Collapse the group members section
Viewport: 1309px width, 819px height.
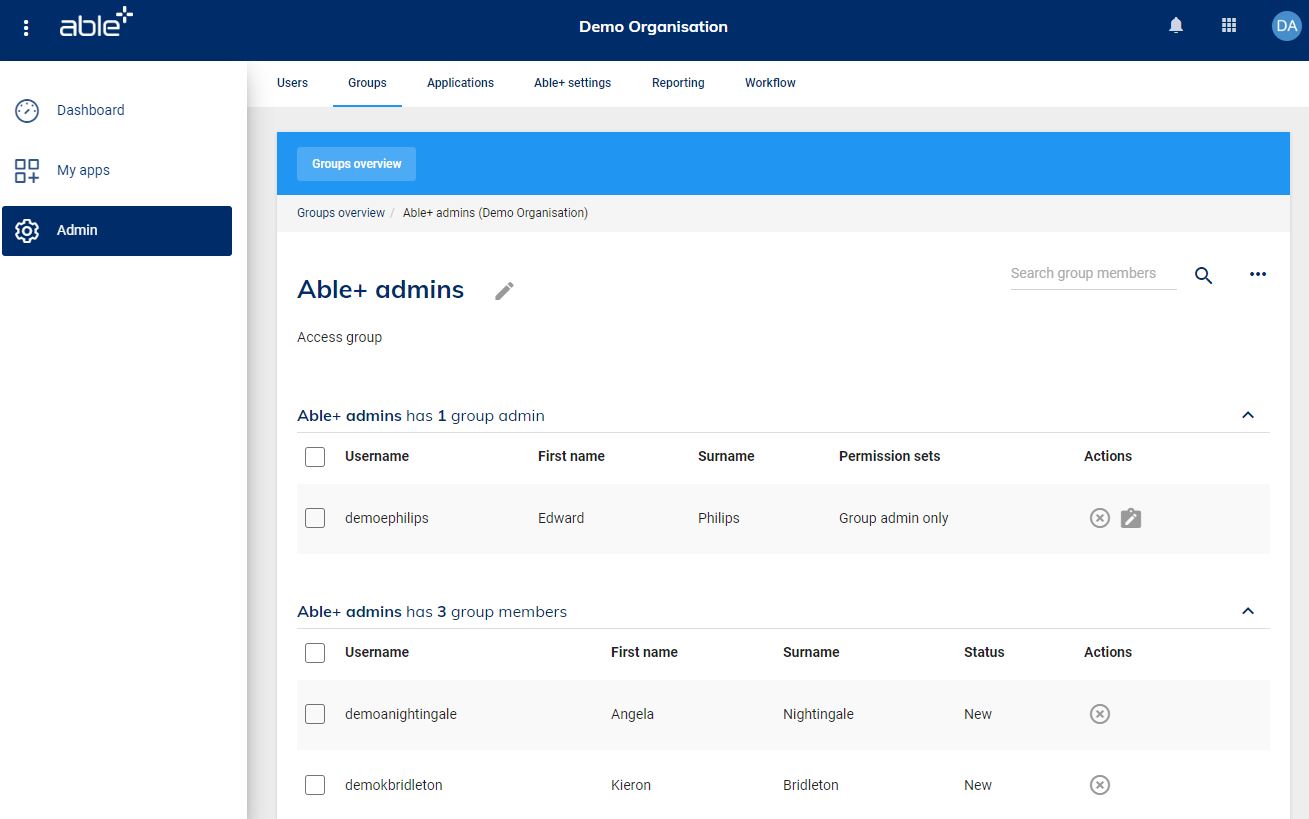(x=1247, y=611)
